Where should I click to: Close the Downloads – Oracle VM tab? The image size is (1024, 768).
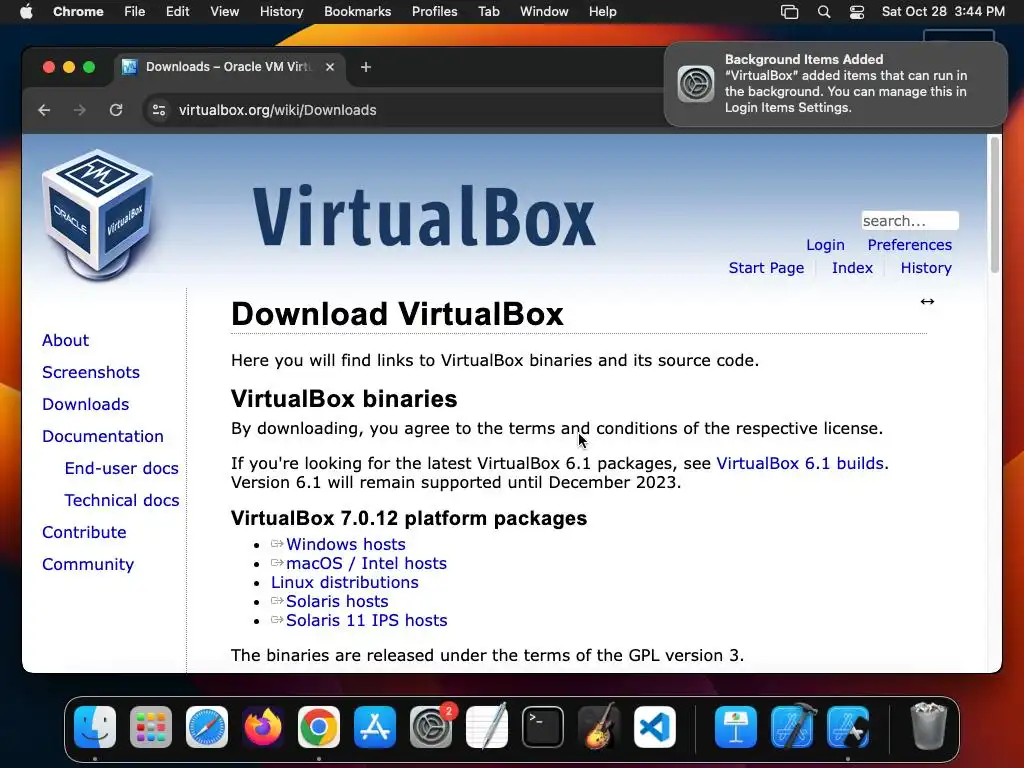point(330,67)
